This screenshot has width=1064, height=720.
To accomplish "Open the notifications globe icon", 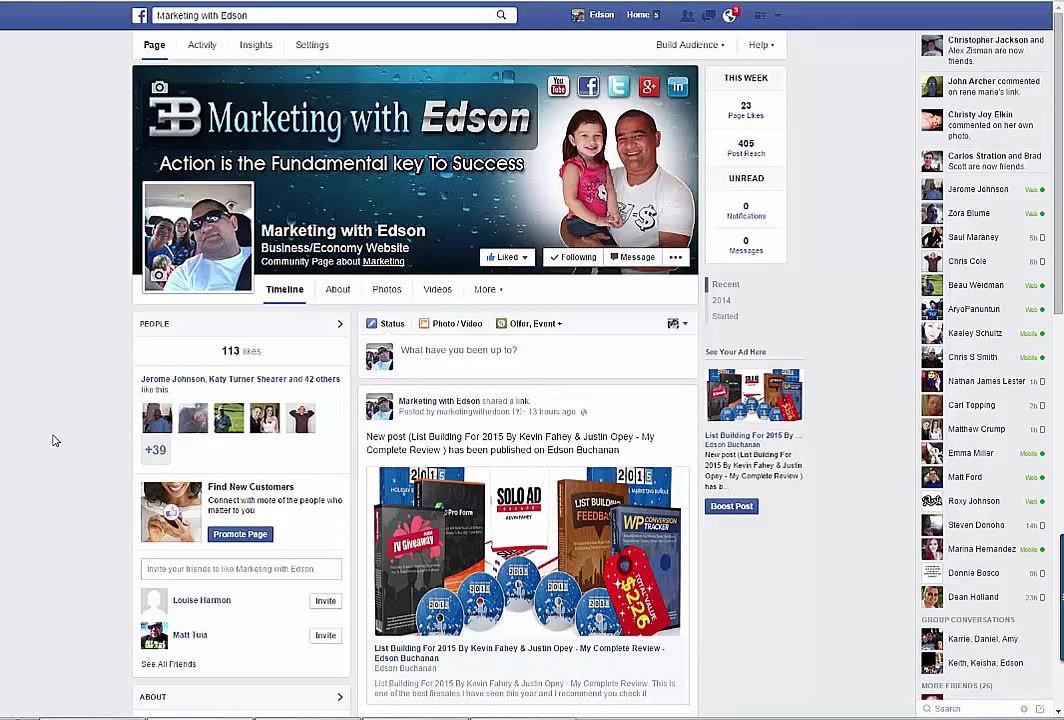I will tap(729, 15).
